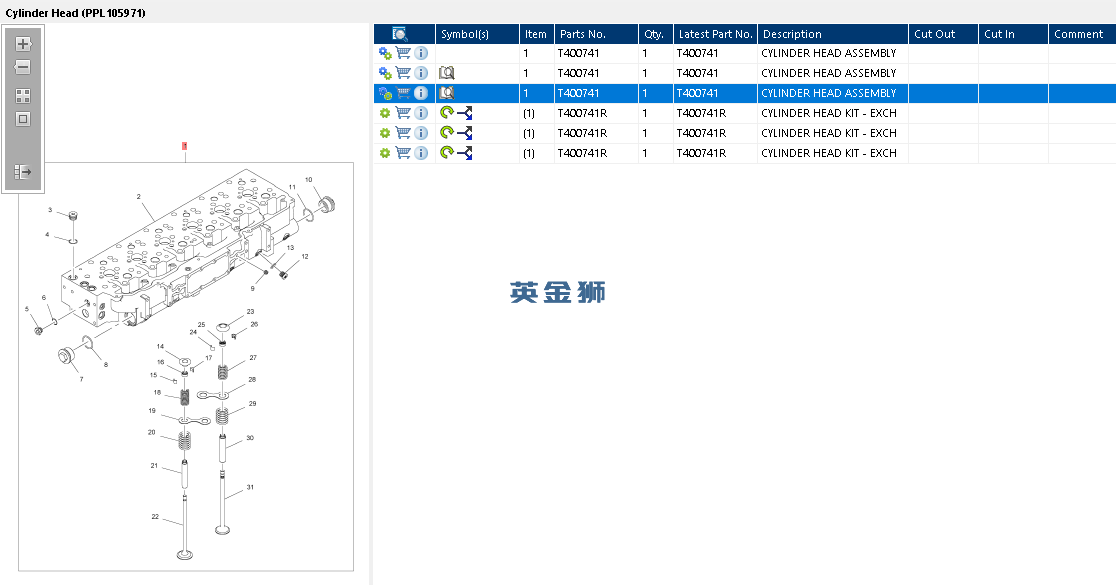The image size is (1116, 585).
Task: Click blue branch arrow symbol in first T400741R row
Action: 465,112
